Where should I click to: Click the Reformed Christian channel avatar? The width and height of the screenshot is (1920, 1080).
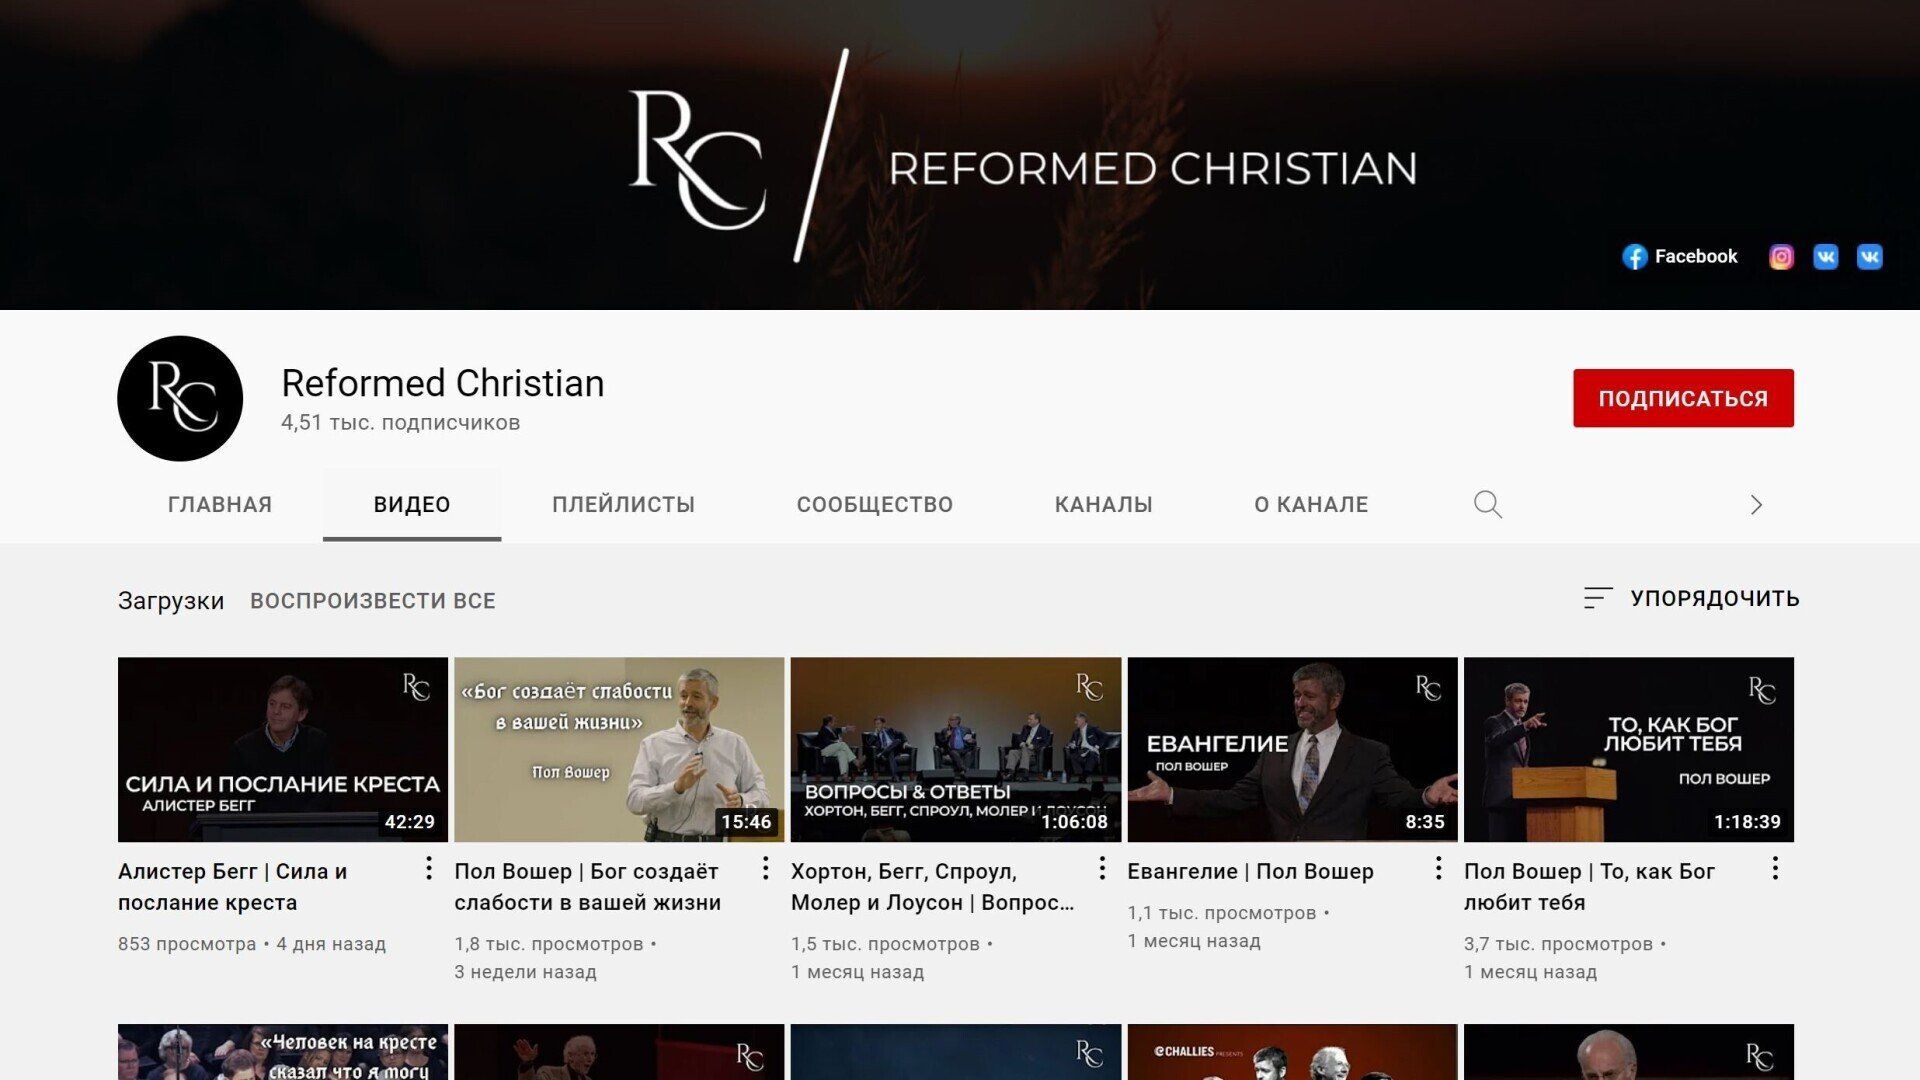pyautogui.click(x=180, y=398)
